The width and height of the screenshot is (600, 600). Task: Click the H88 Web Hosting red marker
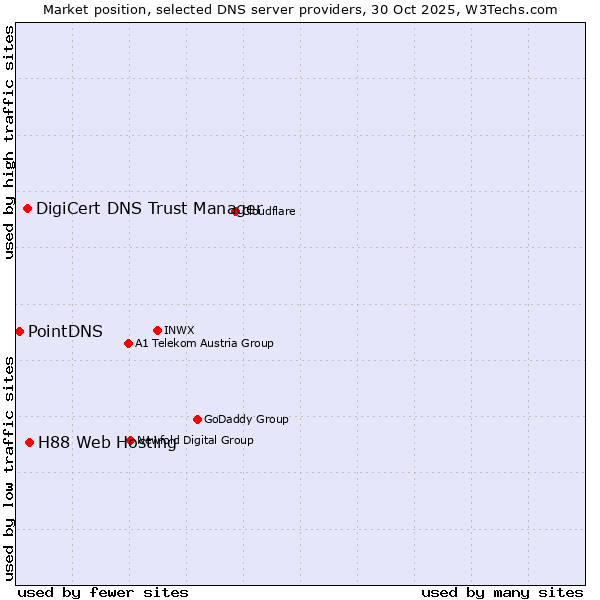(29, 442)
